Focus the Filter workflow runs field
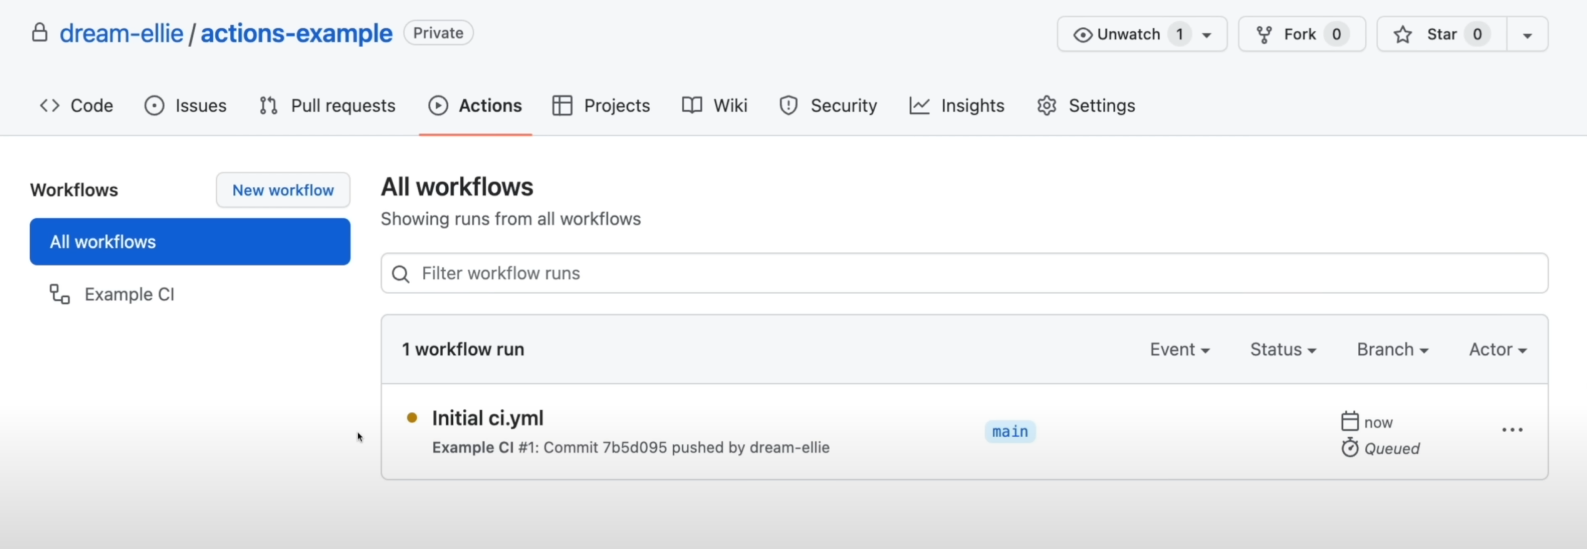The image size is (1587, 549). point(964,273)
